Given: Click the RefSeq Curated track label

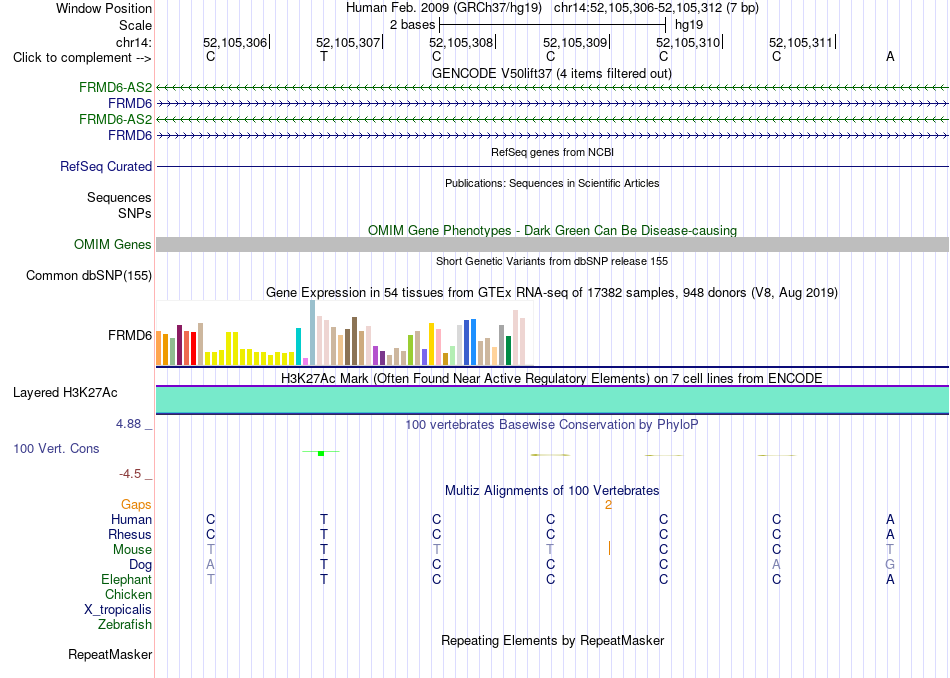Looking at the screenshot, I should pos(106,166).
